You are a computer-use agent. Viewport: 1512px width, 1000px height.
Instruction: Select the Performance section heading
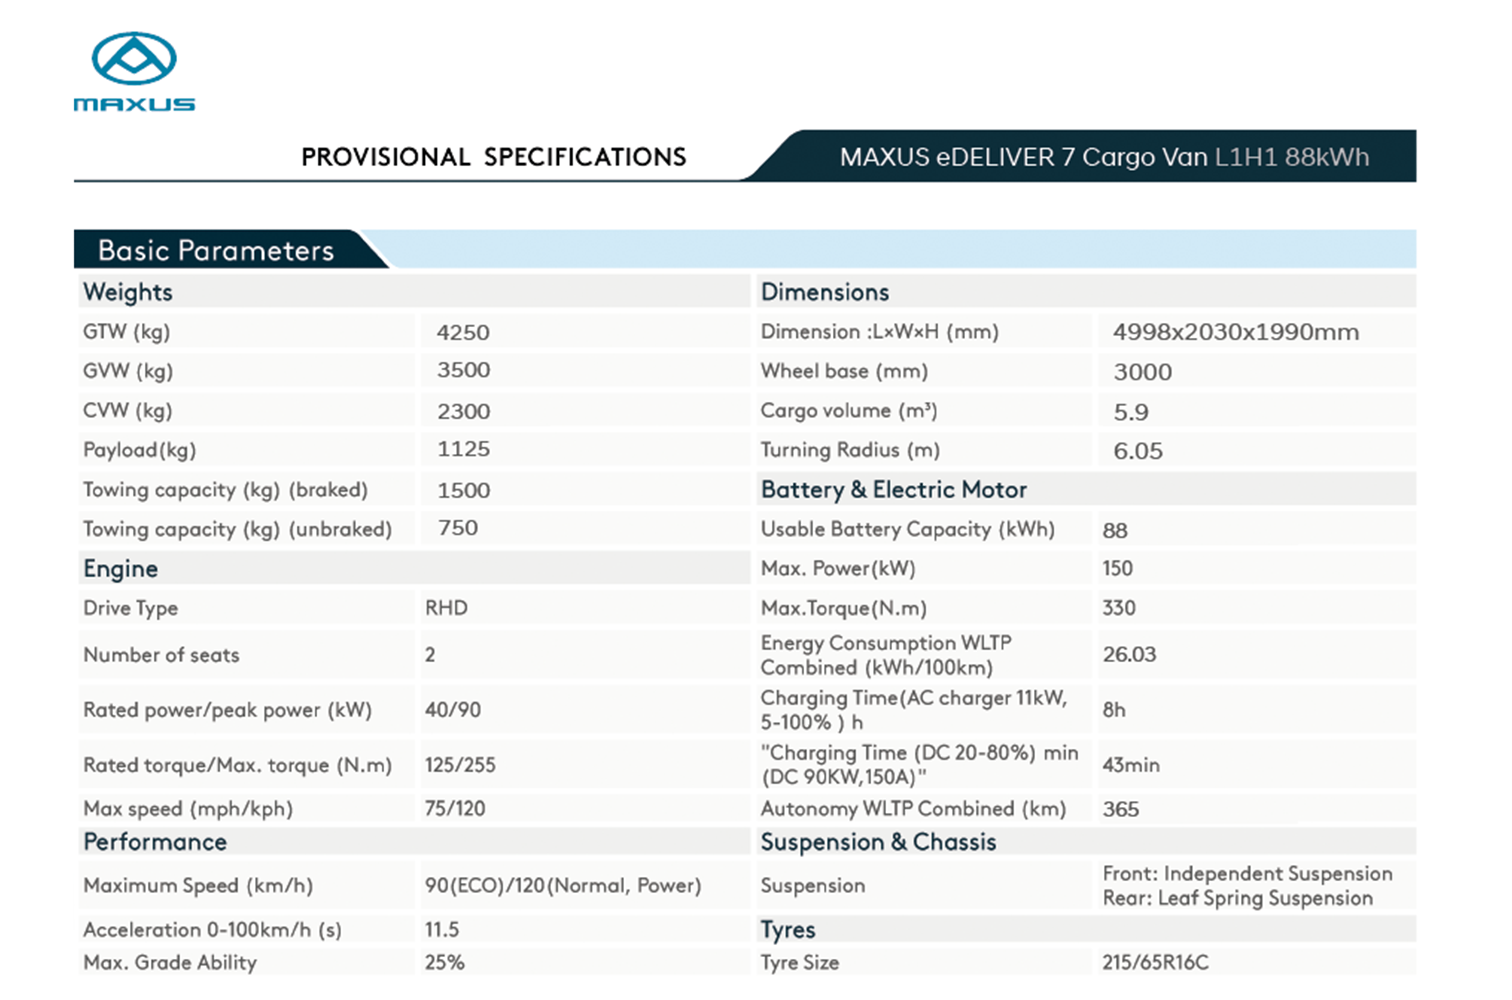[155, 842]
